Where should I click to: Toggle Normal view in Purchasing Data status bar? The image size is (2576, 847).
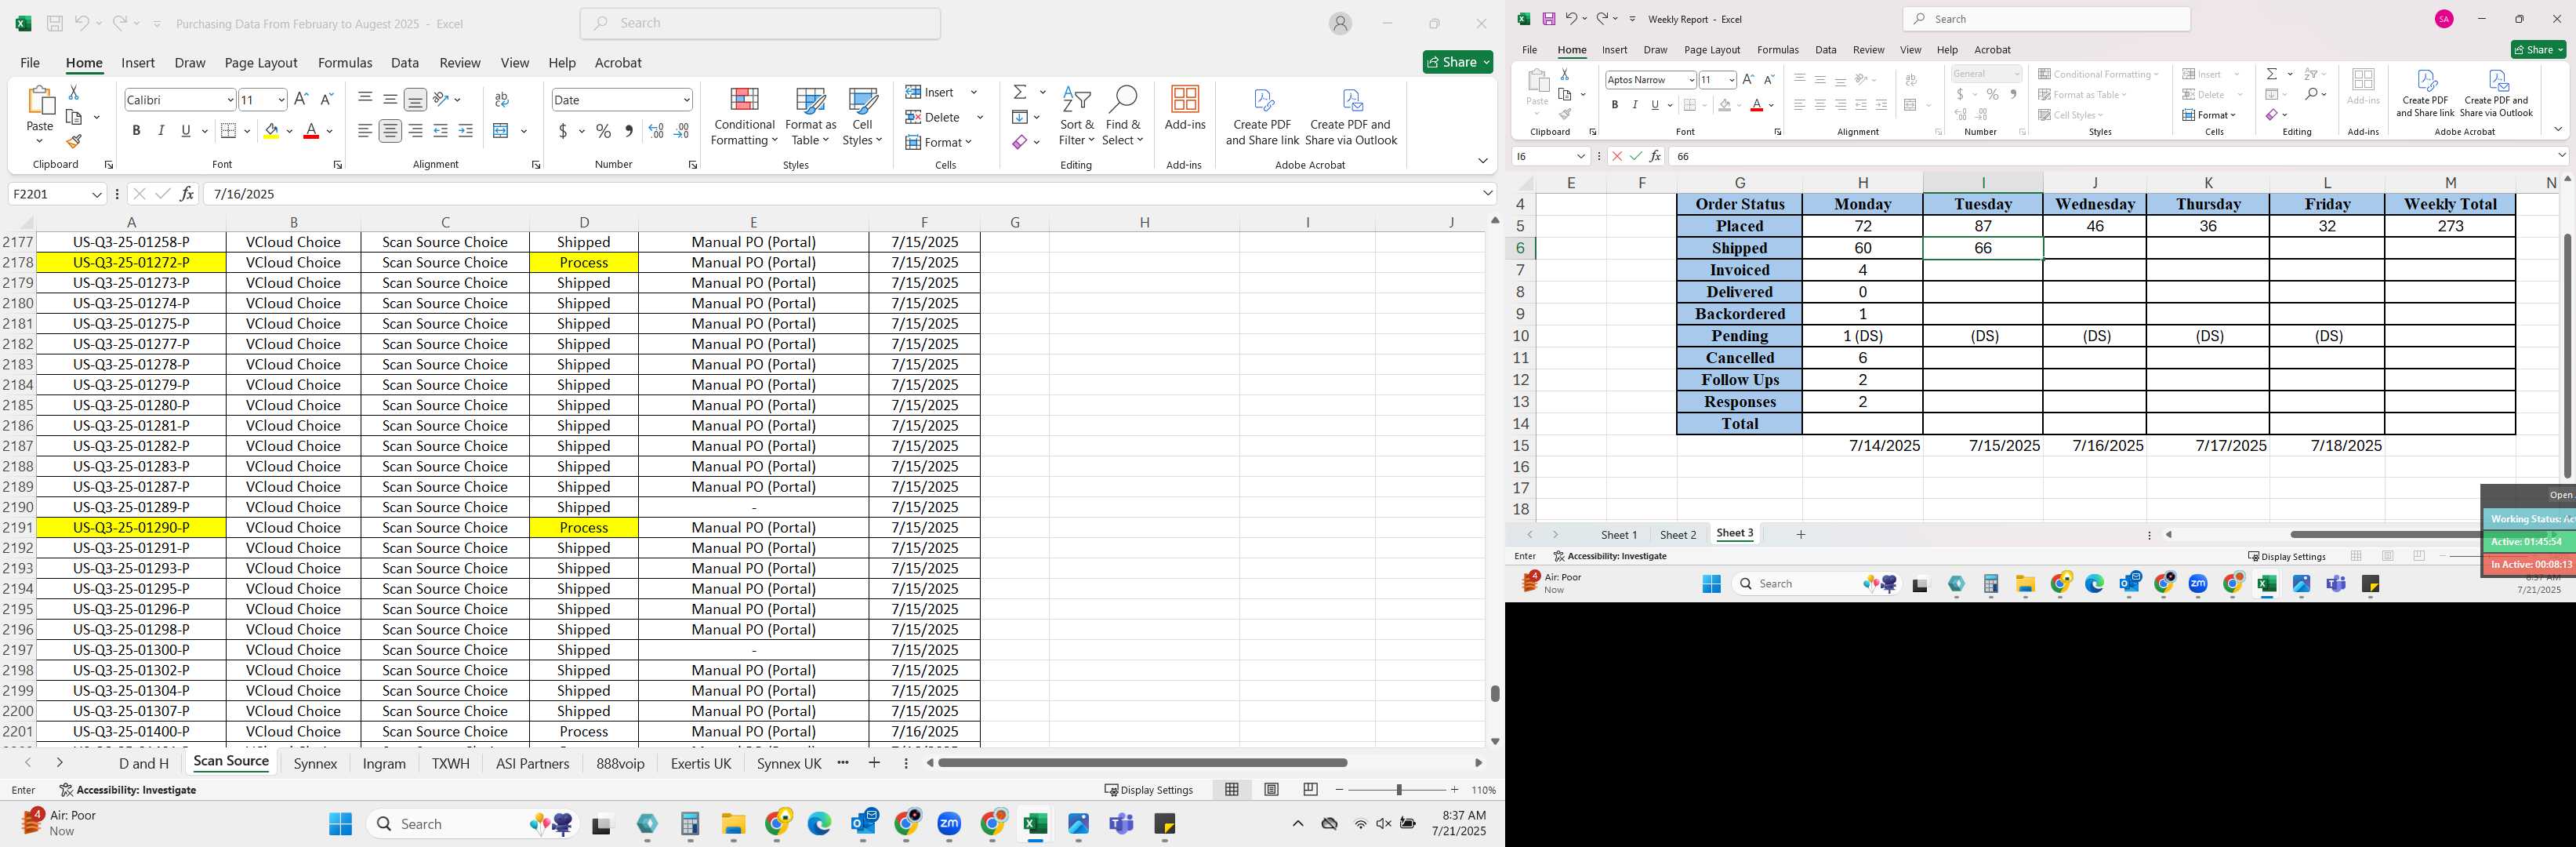tap(1232, 790)
